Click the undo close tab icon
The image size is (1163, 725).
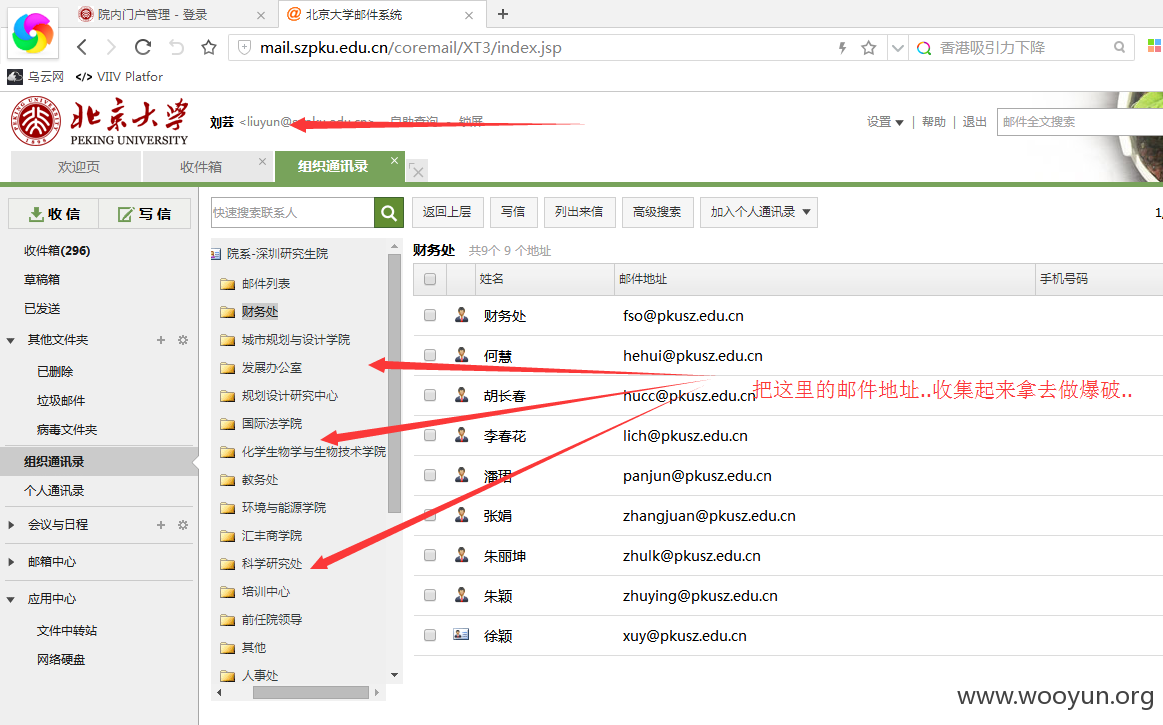click(x=177, y=47)
